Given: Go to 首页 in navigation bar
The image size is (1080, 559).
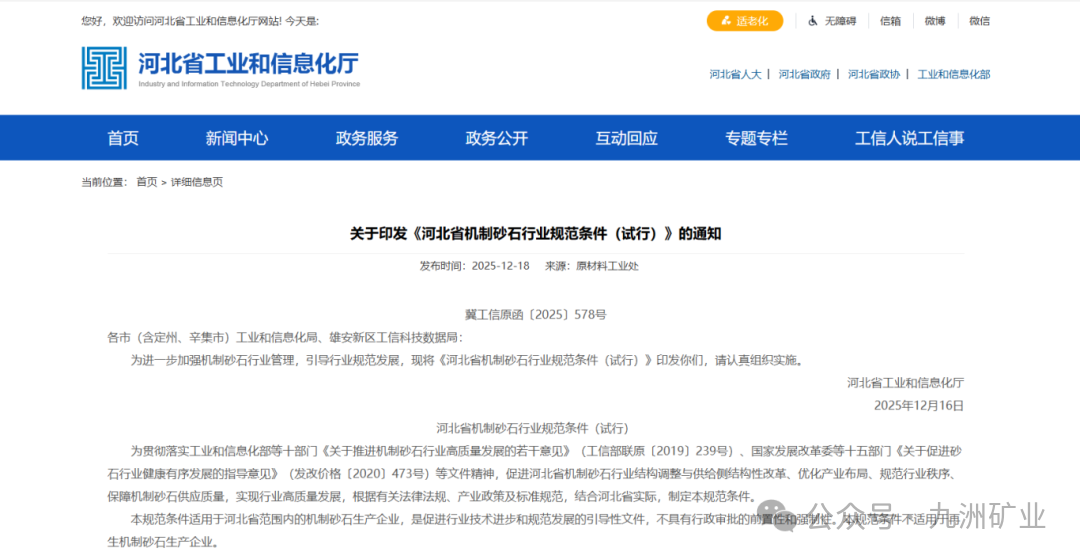Looking at the screenshot, I should [123, 138].
